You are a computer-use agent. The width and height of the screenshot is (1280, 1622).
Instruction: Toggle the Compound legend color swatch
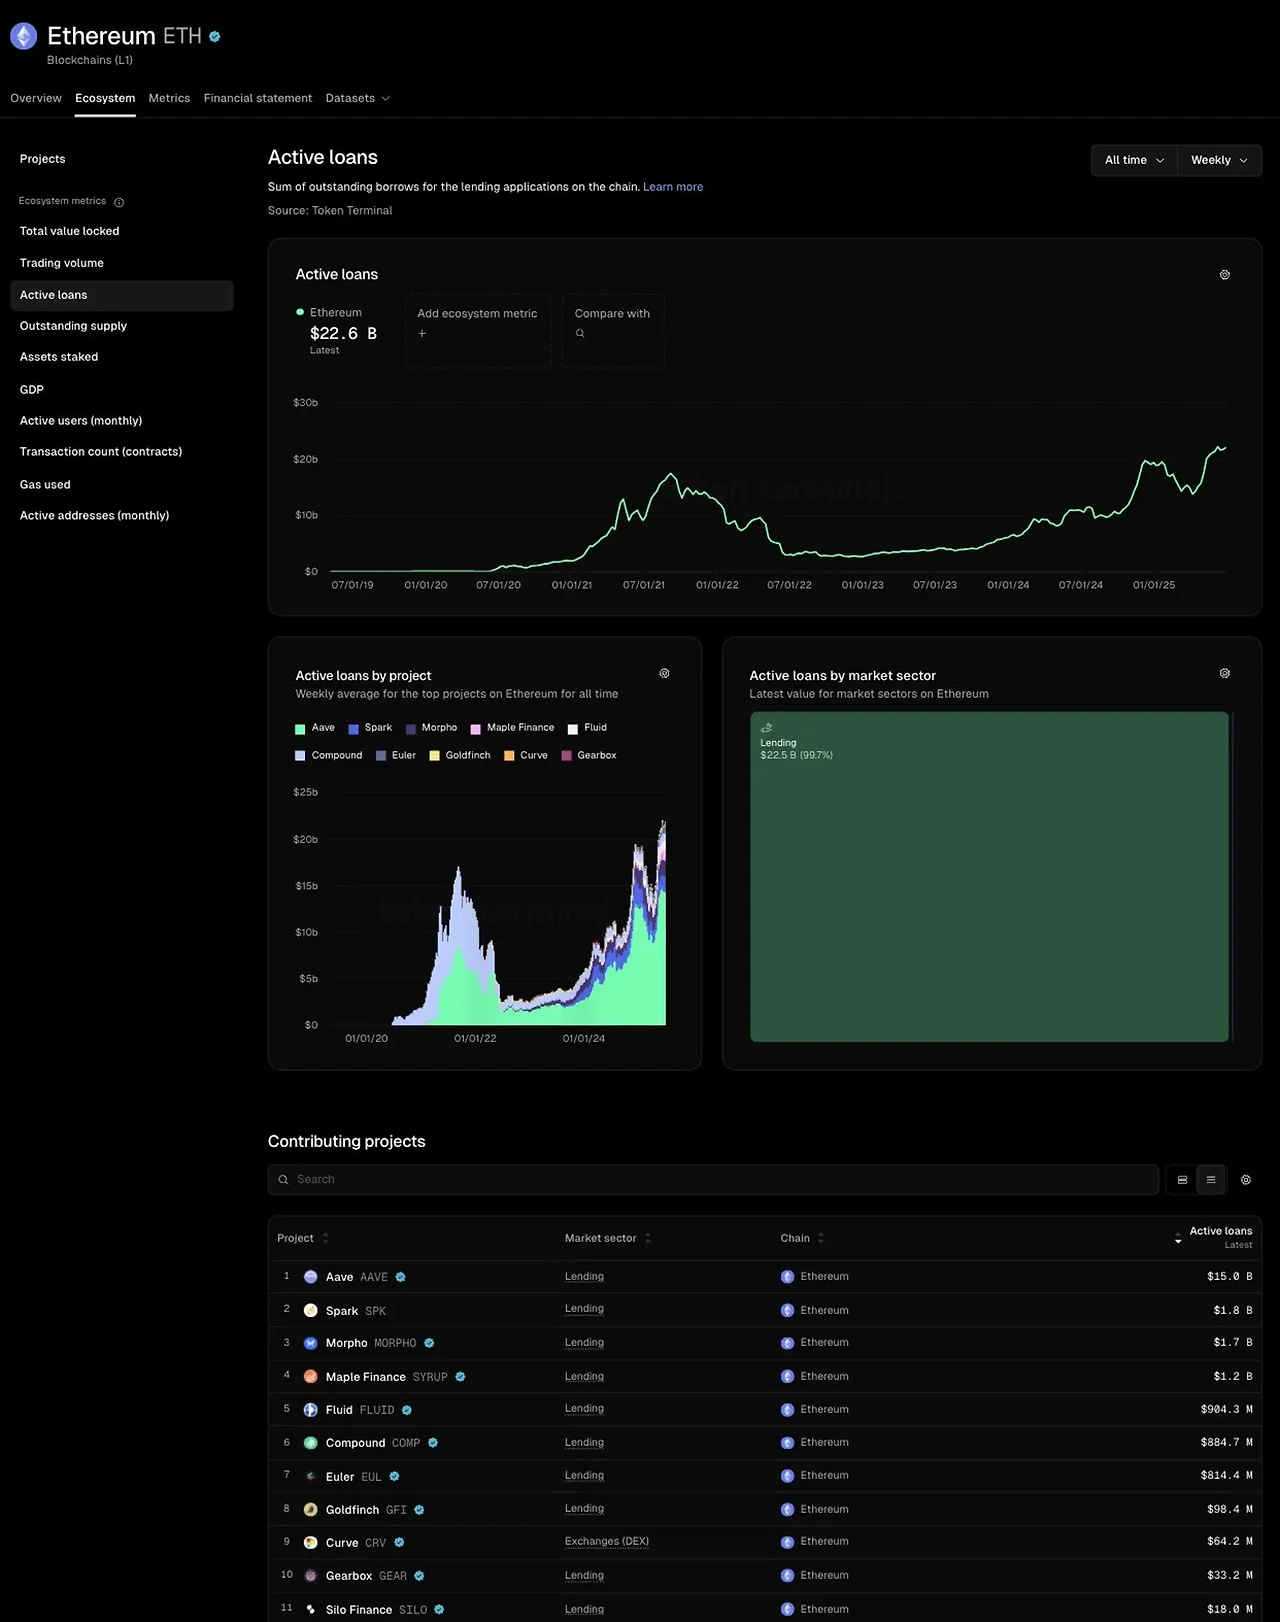300,756
